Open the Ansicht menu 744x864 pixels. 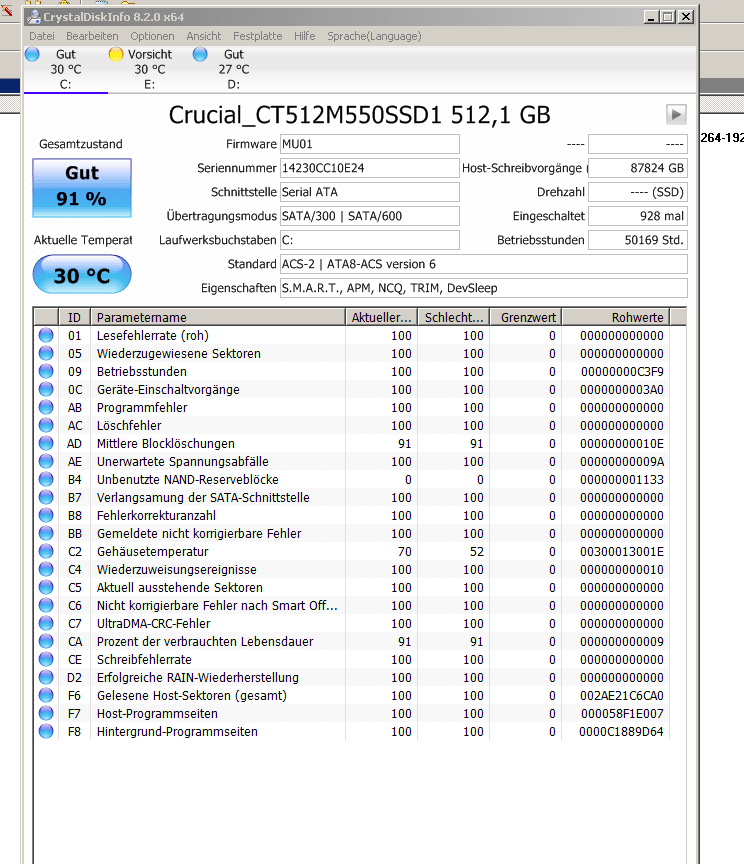tap(203, 36)
